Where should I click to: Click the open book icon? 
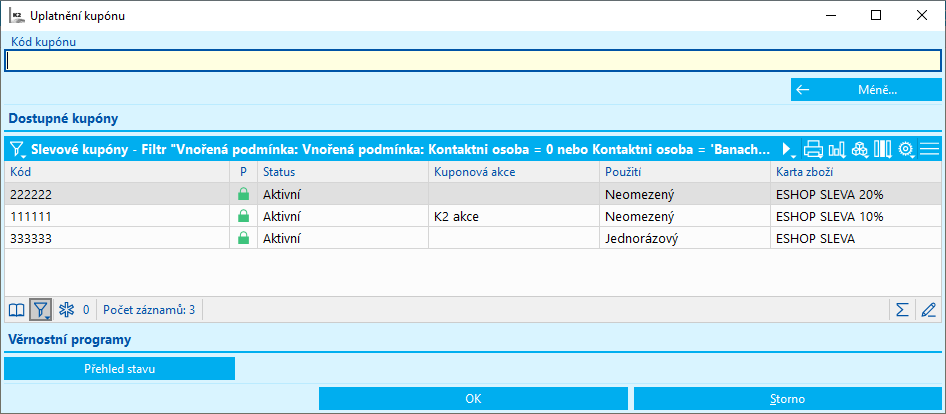click(17, 310)
